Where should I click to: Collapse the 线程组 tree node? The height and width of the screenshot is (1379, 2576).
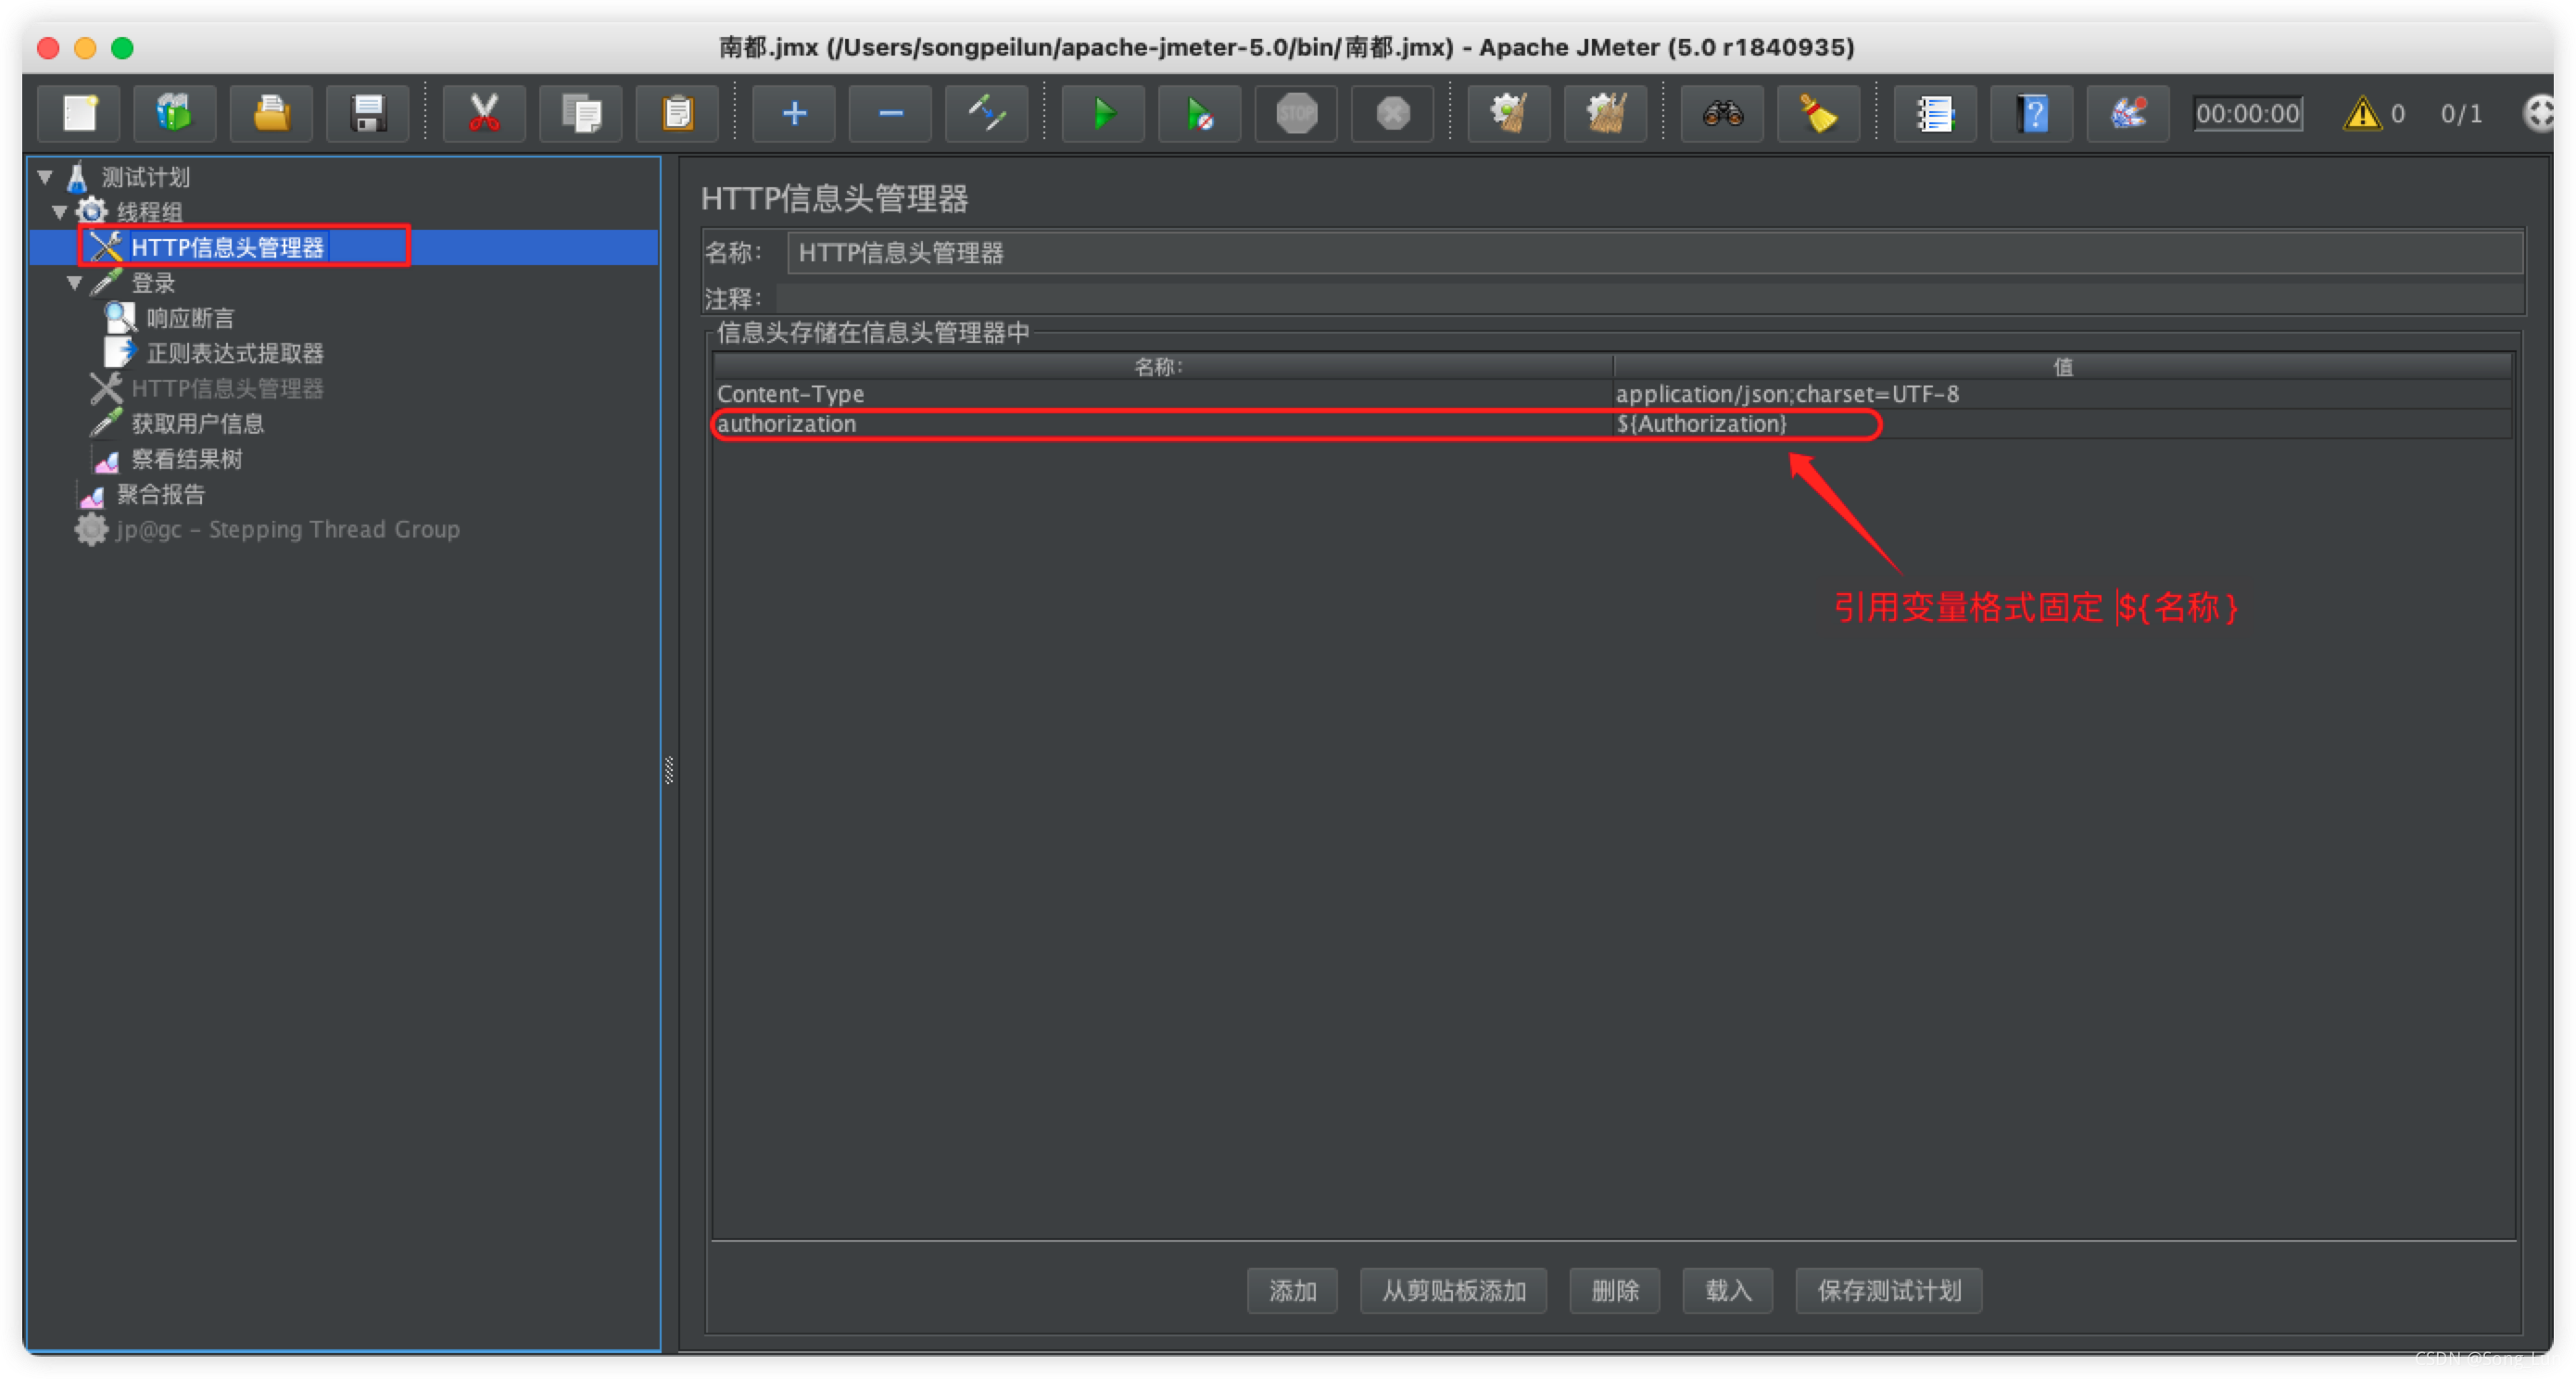[60, 211]
